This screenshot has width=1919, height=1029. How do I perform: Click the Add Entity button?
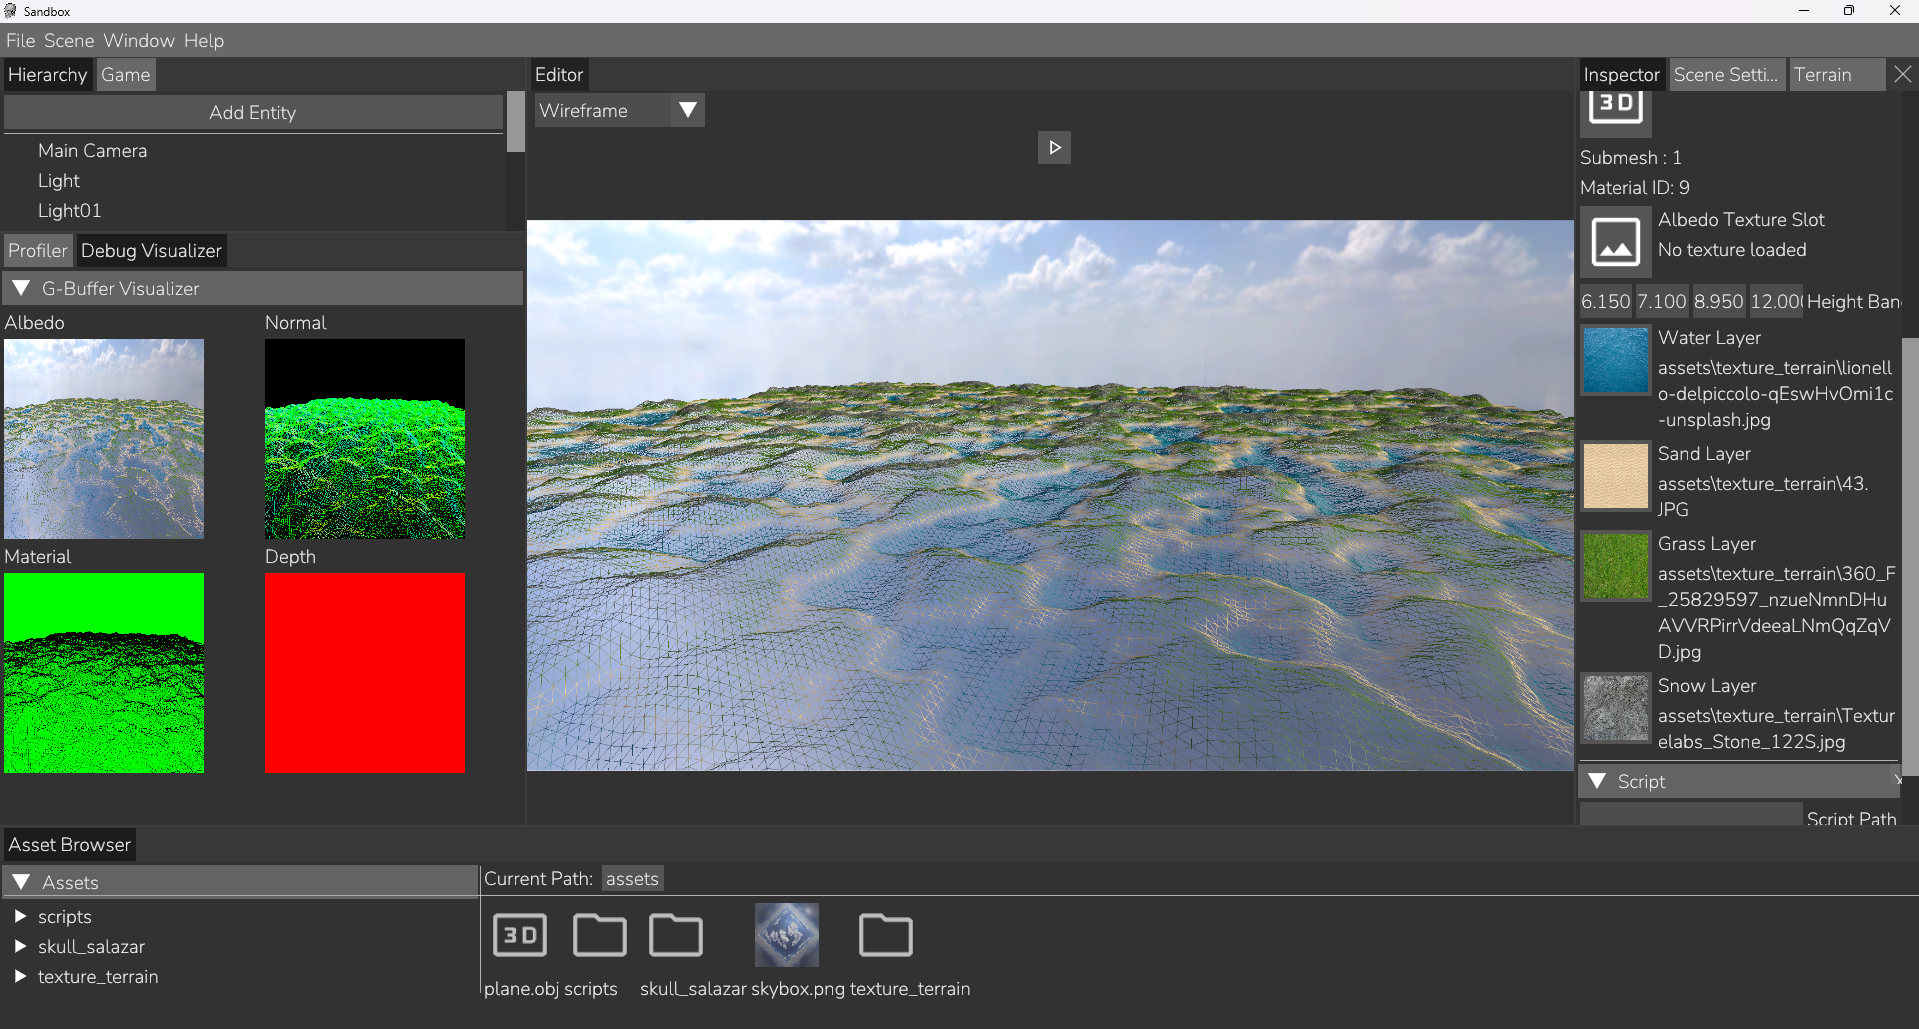tap(253, 113)
